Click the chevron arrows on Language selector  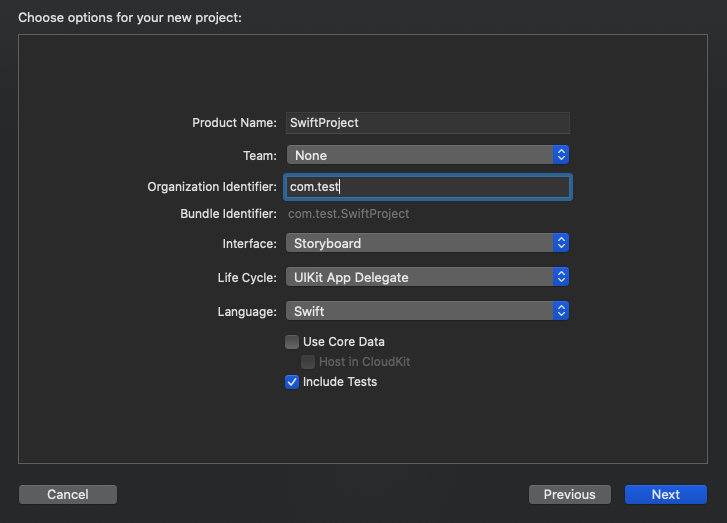click(x=562, y=311)
